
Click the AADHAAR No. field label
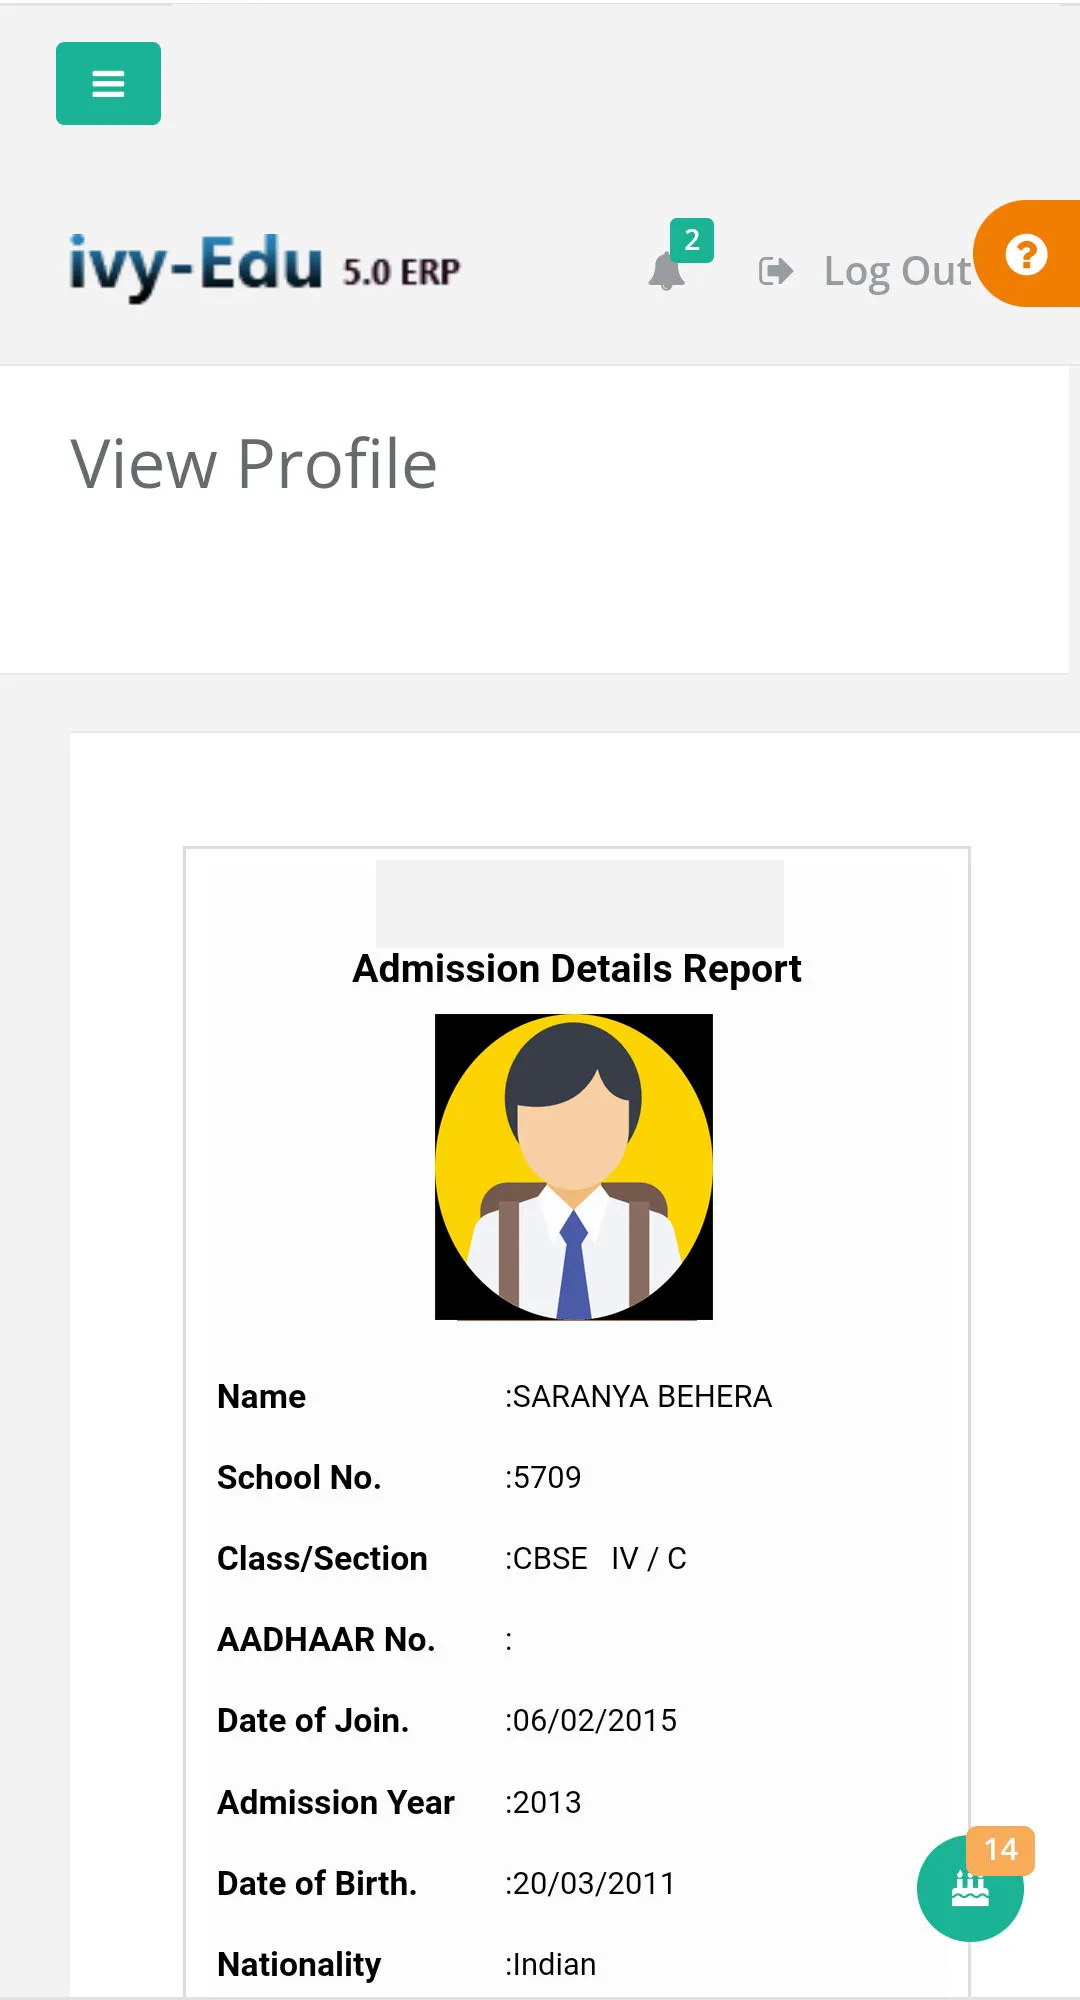point(326,1639)
